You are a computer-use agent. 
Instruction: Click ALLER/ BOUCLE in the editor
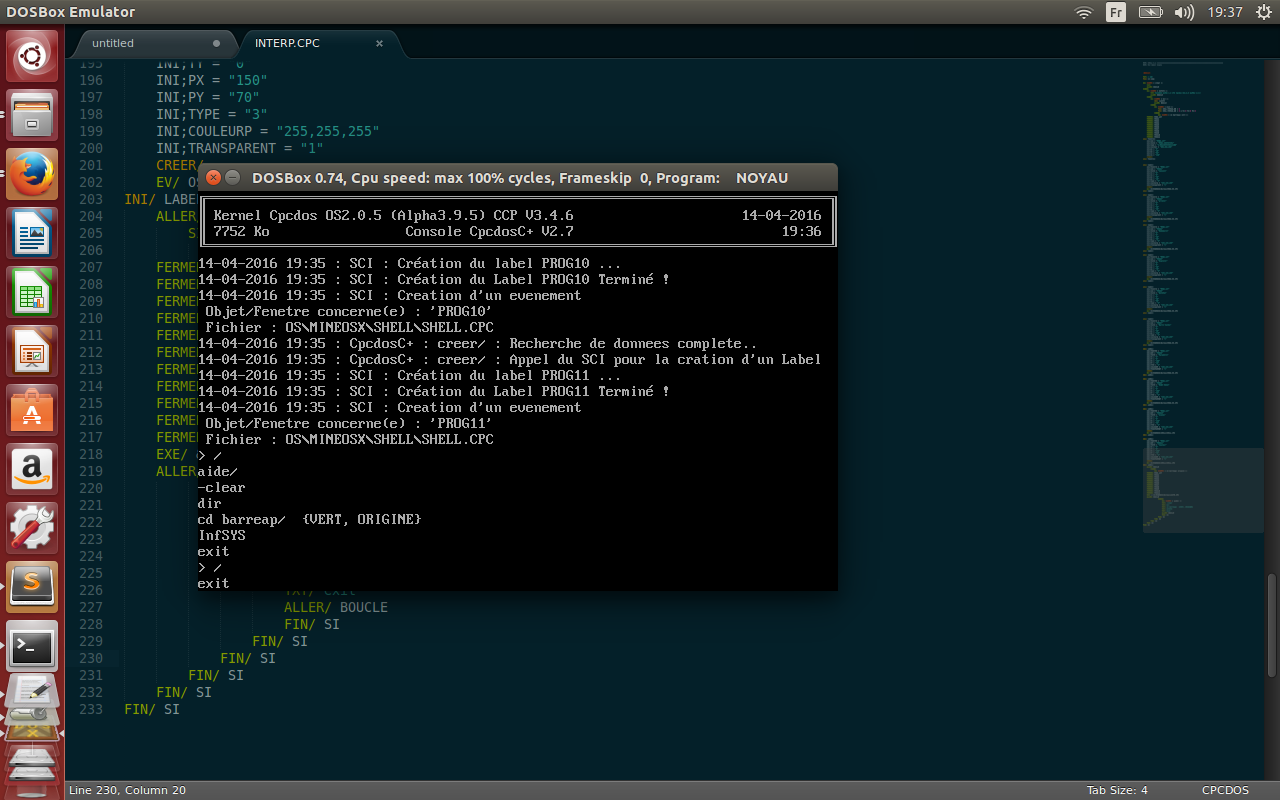click(336, 607)
